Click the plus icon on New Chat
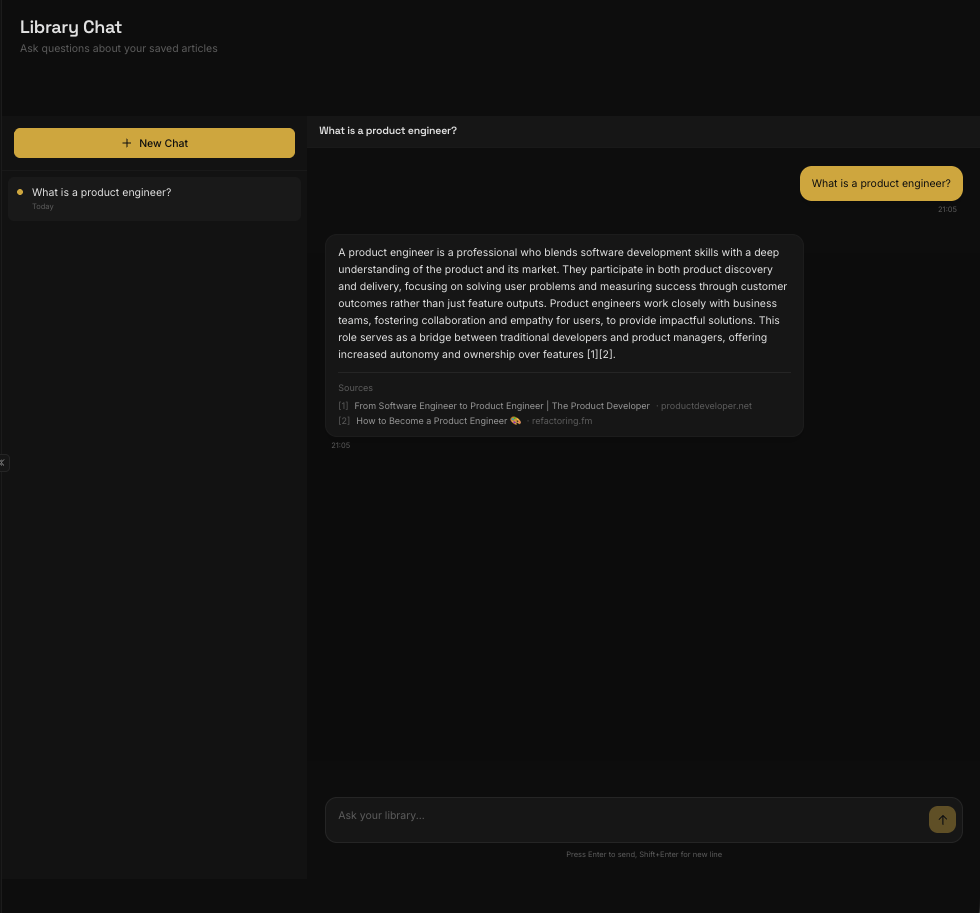 (x=126, y=142)
